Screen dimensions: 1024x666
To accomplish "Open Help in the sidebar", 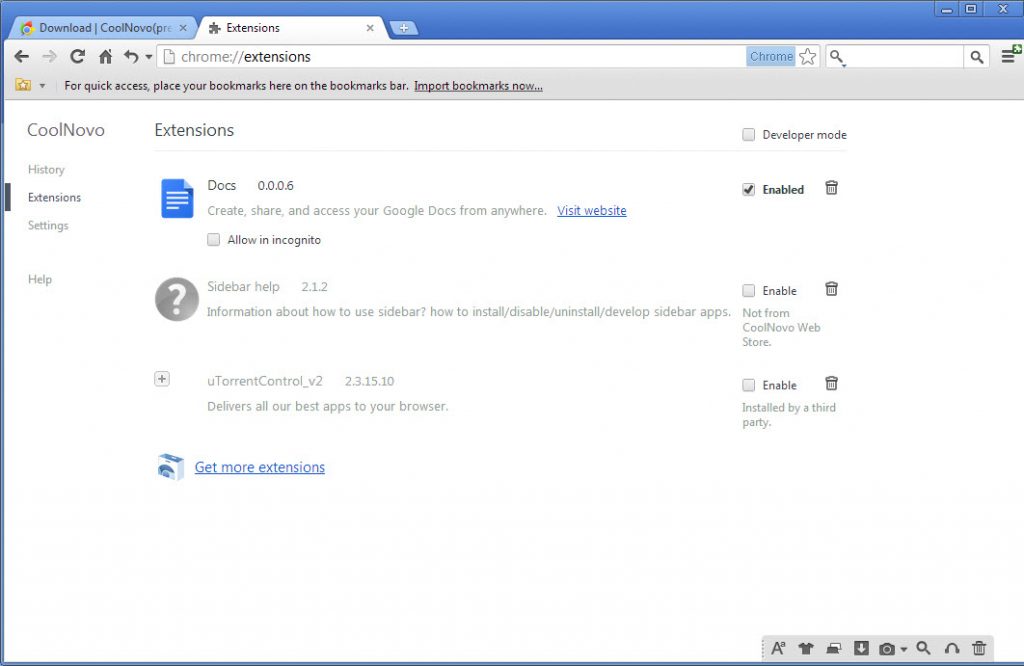I will point(39,279).
